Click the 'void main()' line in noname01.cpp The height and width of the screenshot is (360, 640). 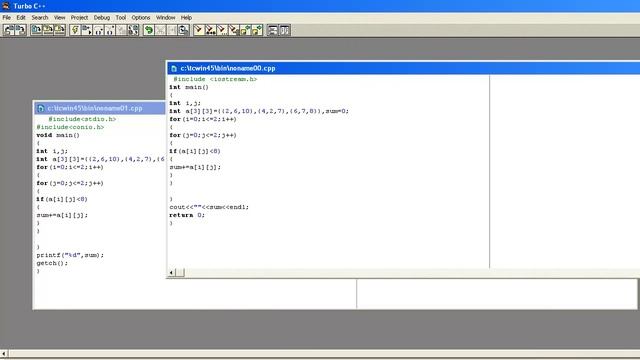58,135
